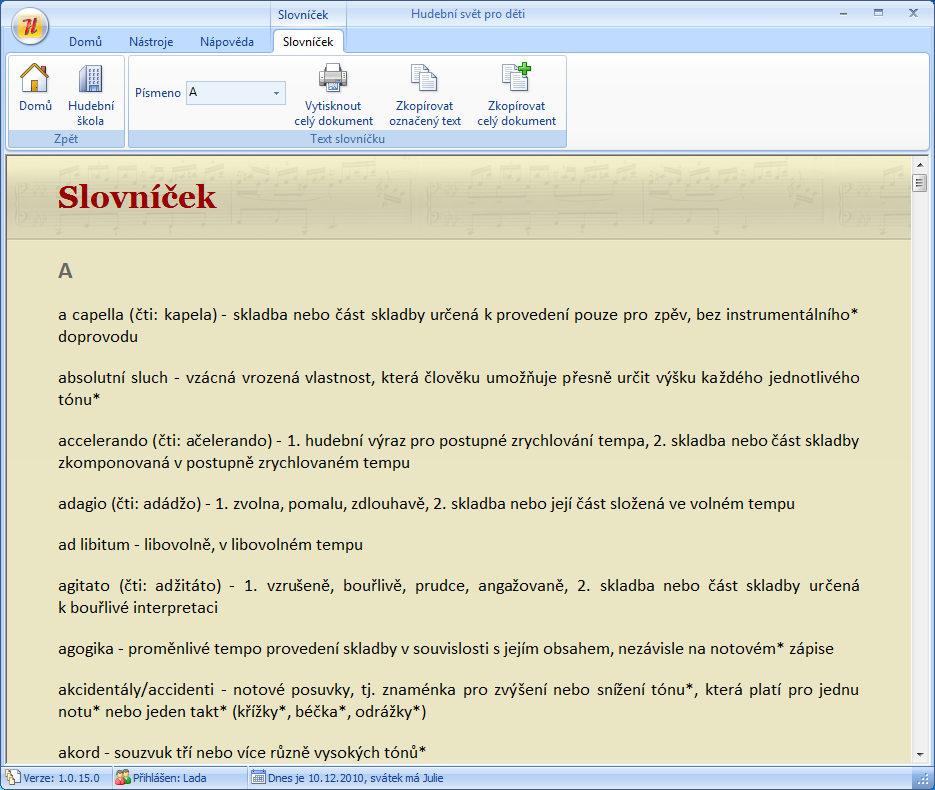Screen dimensions: 935x790
Task: Open the Nápověda ribbon tab
Action: click(x=227, y=42)
